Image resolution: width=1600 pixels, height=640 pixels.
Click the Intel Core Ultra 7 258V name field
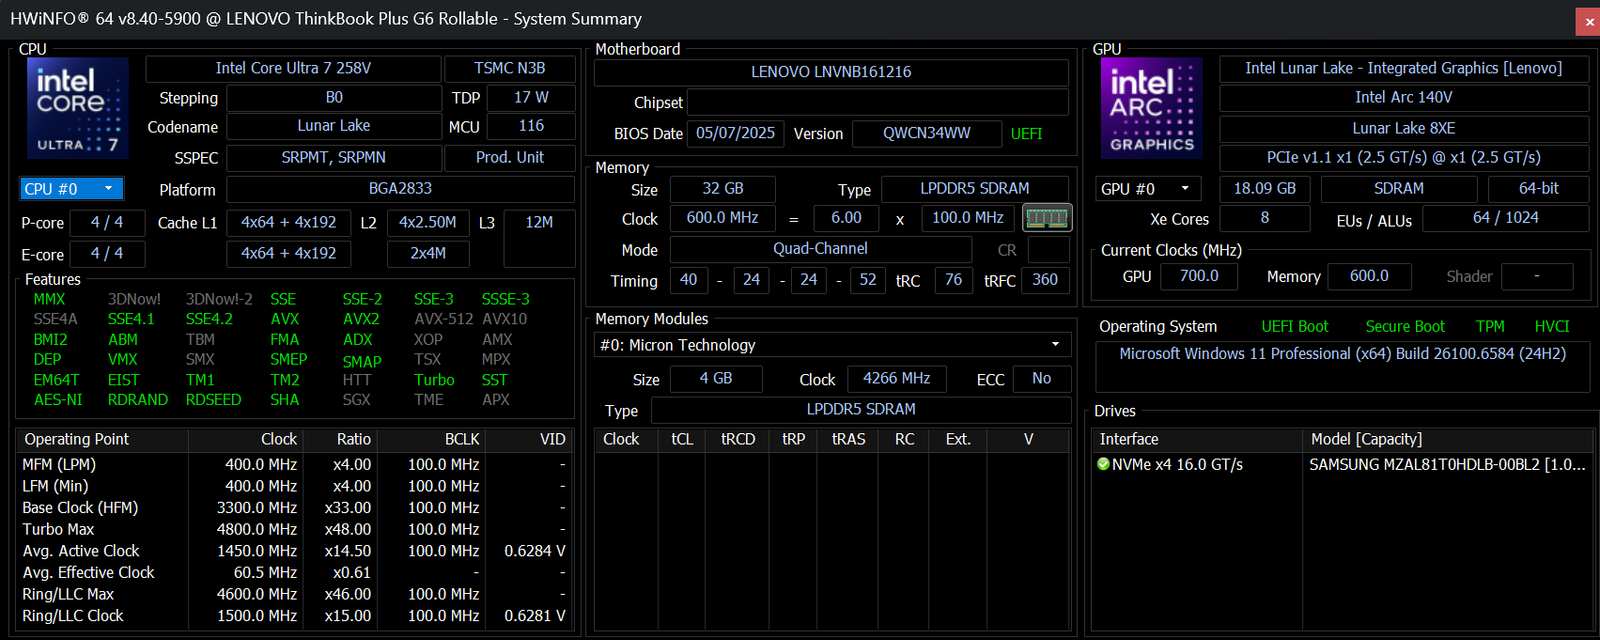coord(293,68)
